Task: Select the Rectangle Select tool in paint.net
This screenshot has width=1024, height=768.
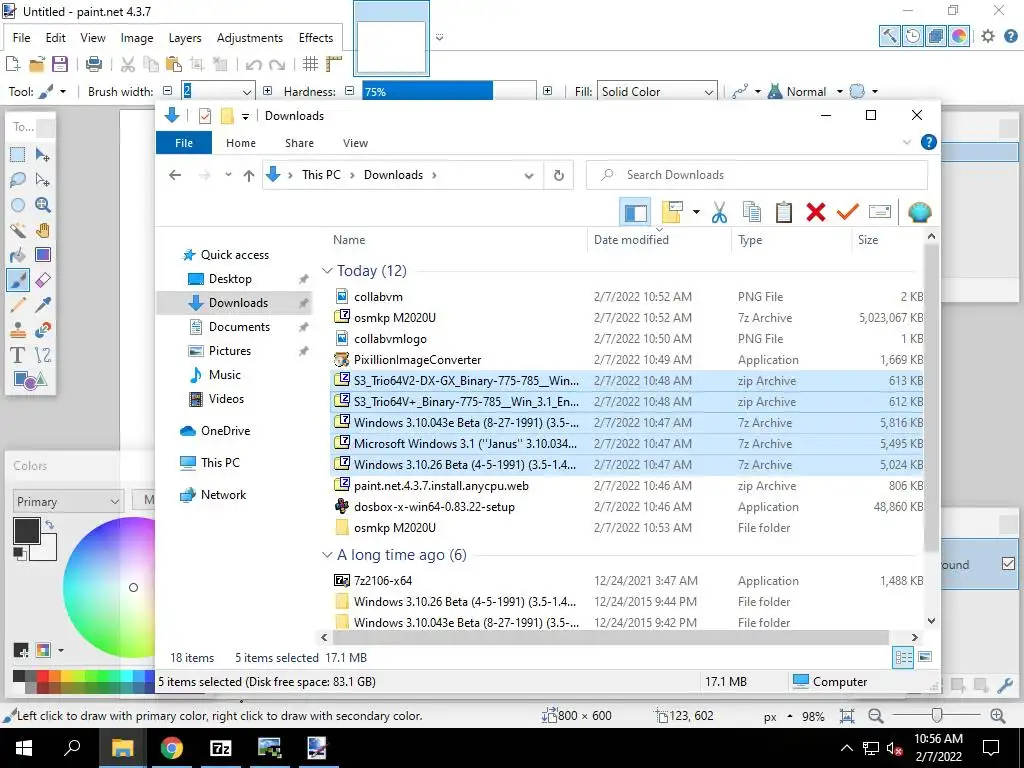Action: pyautogui.click(x=18, y=155)
